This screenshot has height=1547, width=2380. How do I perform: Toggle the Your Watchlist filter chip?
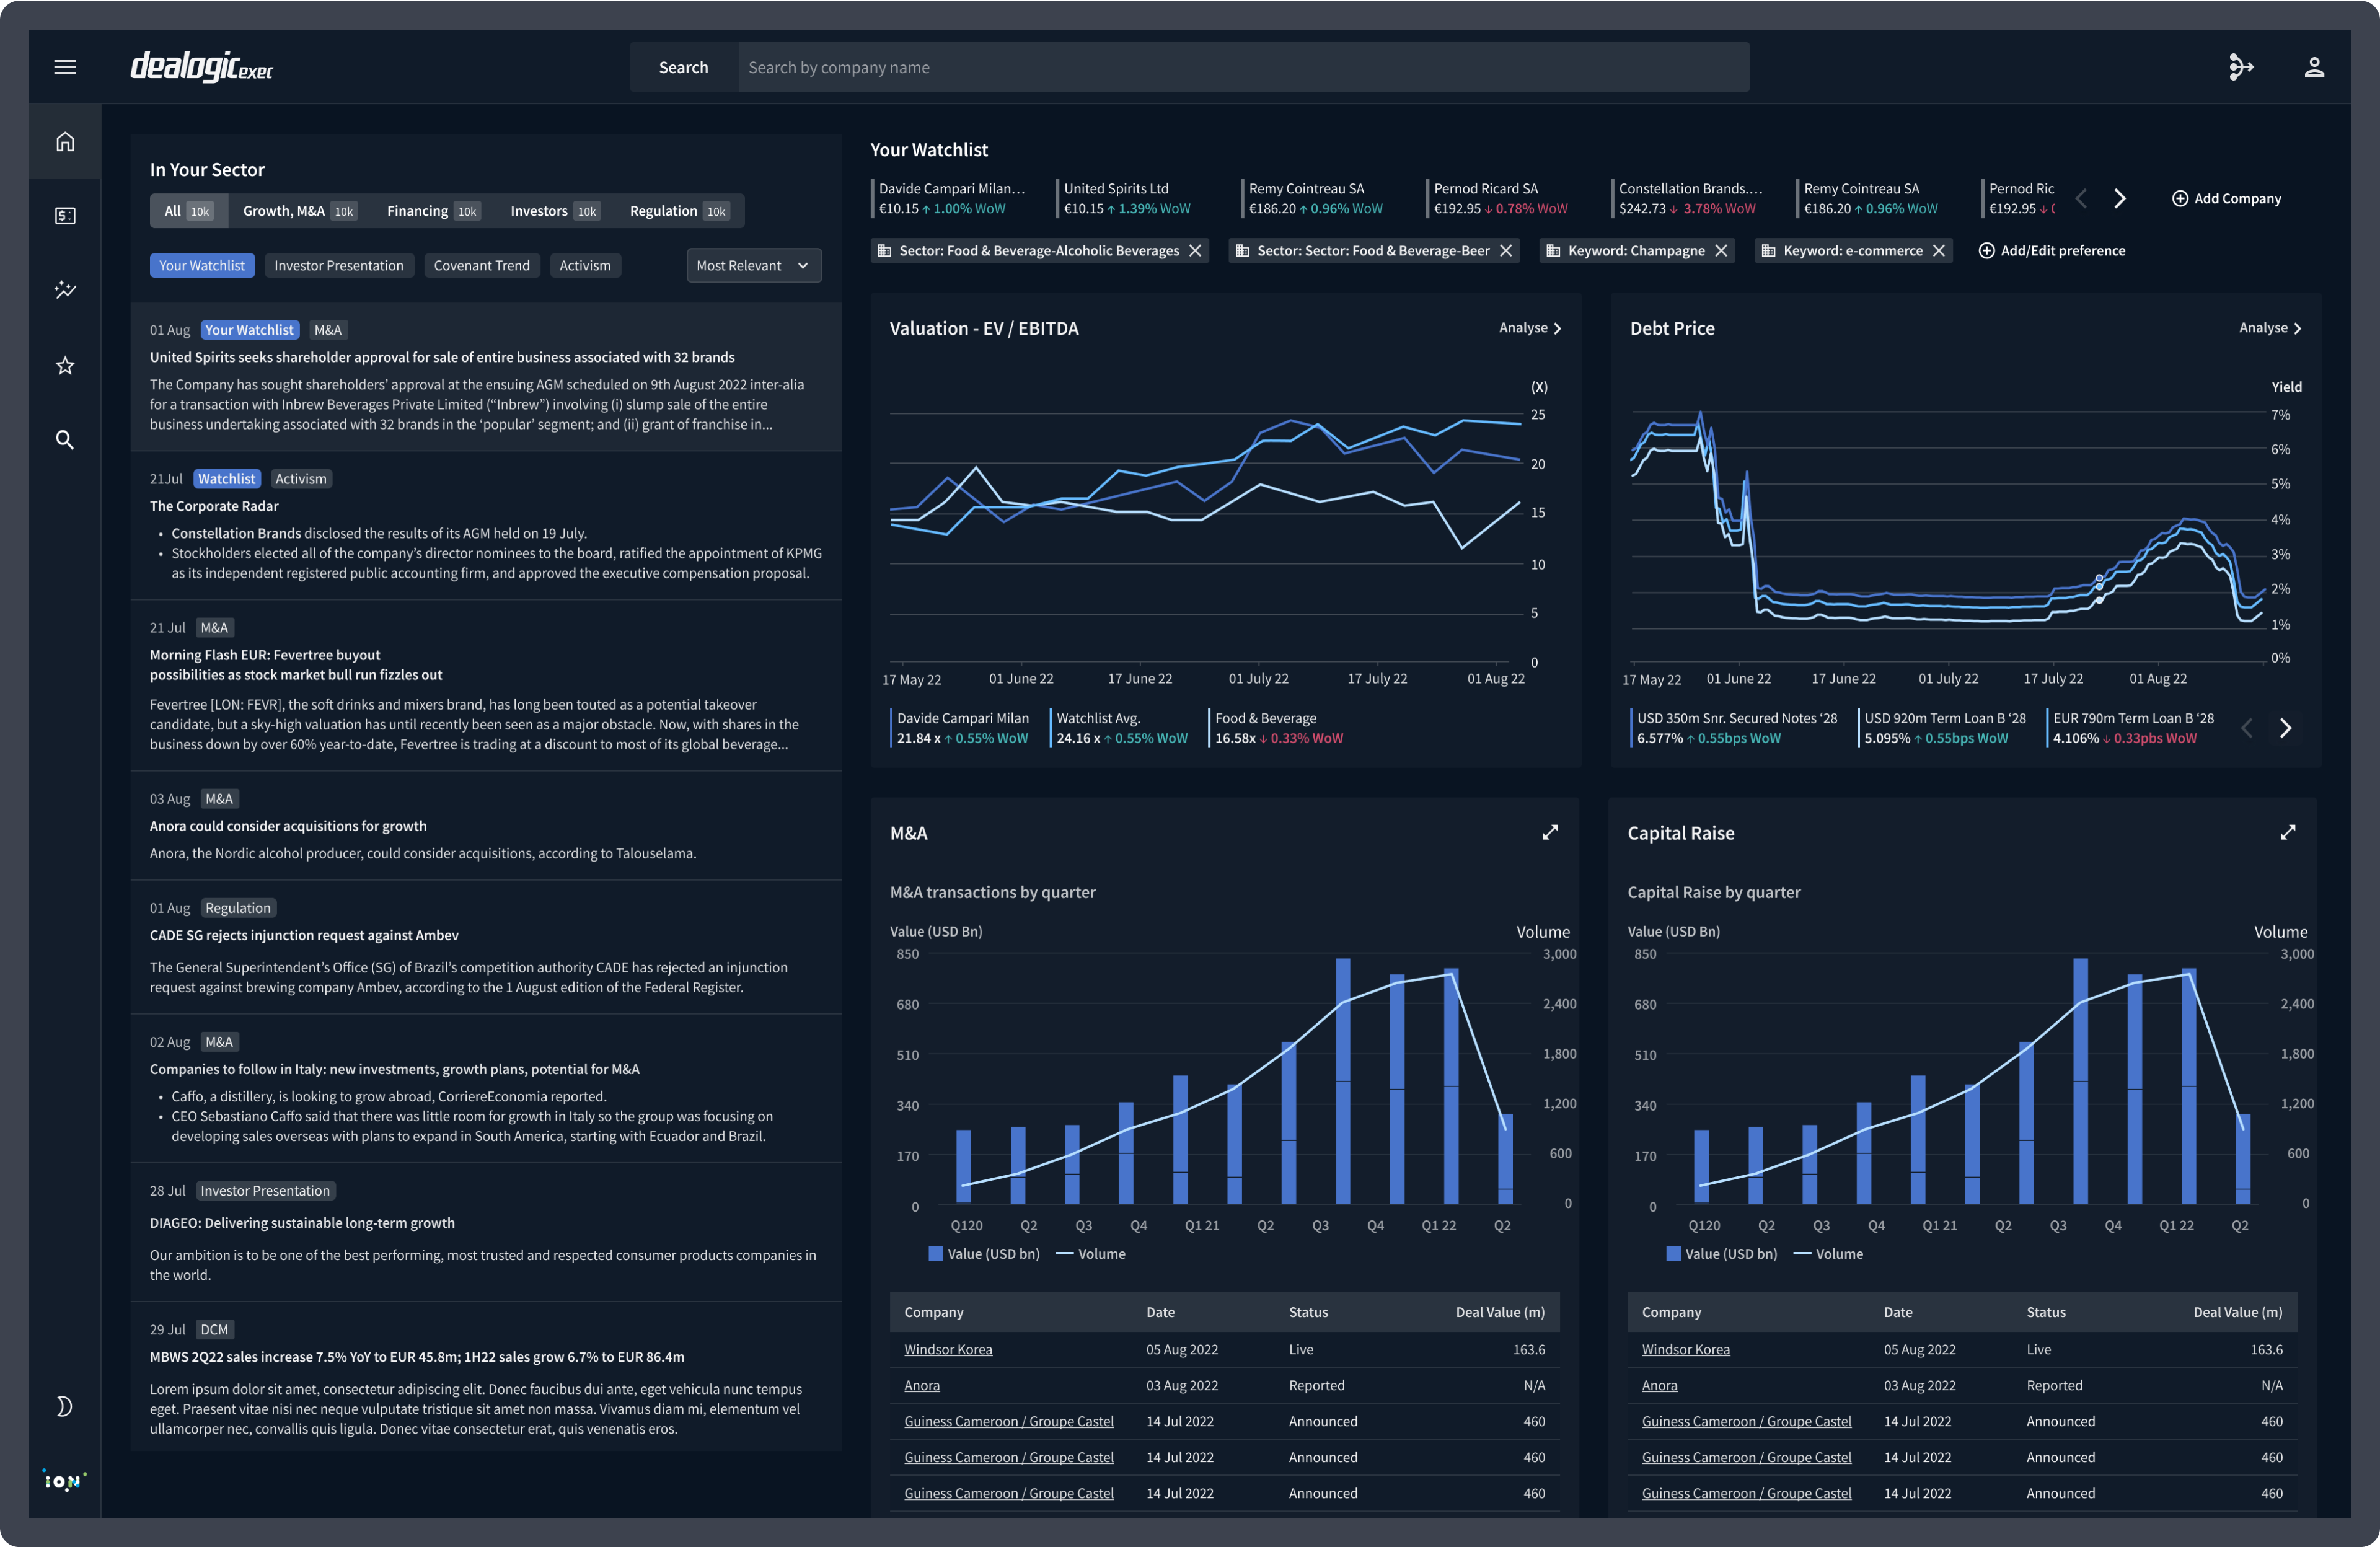click(x=202, y=266)
